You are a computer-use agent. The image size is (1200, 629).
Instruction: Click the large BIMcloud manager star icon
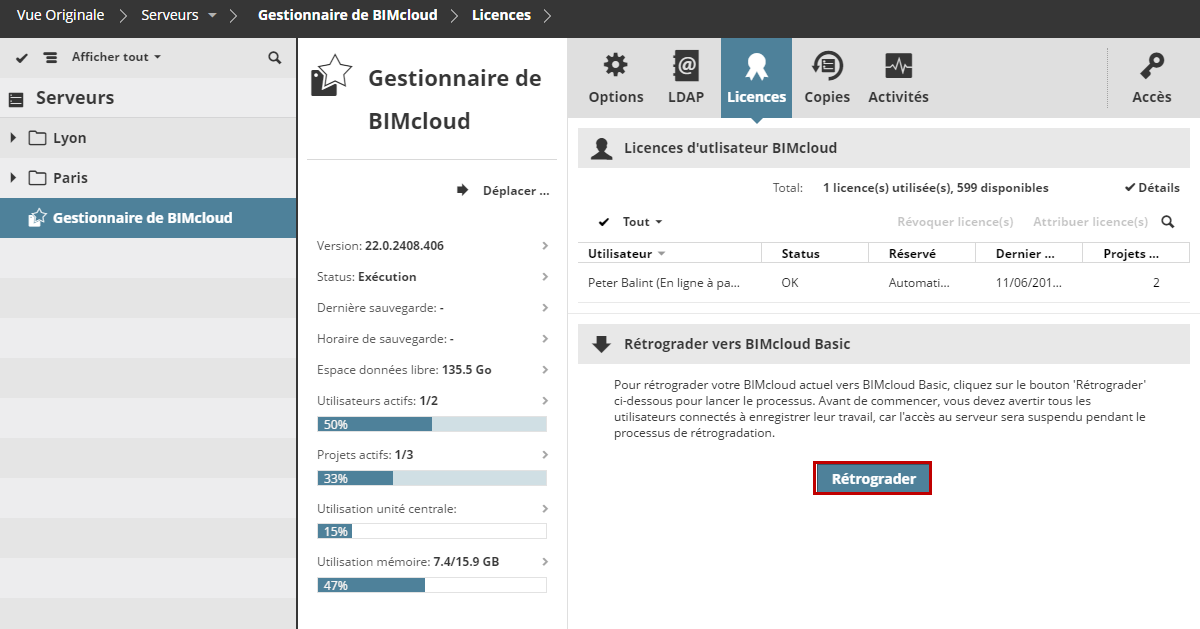click(332, 76)
